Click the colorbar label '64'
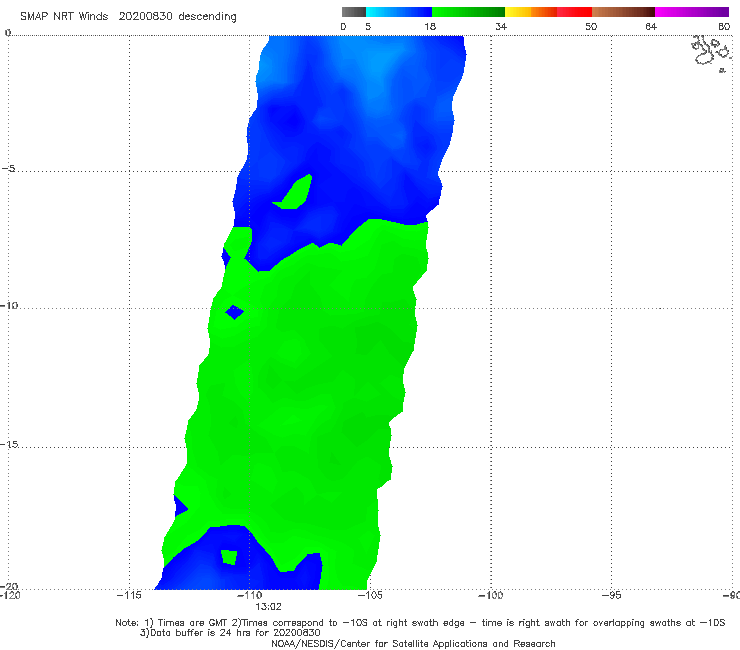740x650 pixels. point(651,26)
